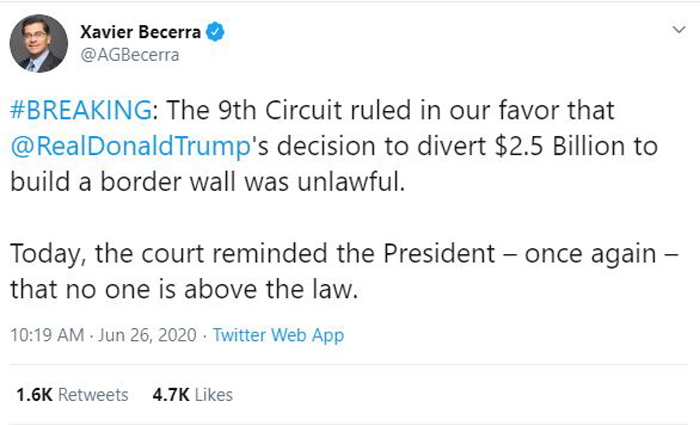Viewport: 700px width, 426px height.
Task: Visit the @RealDonaldTrump mention
Action: [x=127, y=146]
